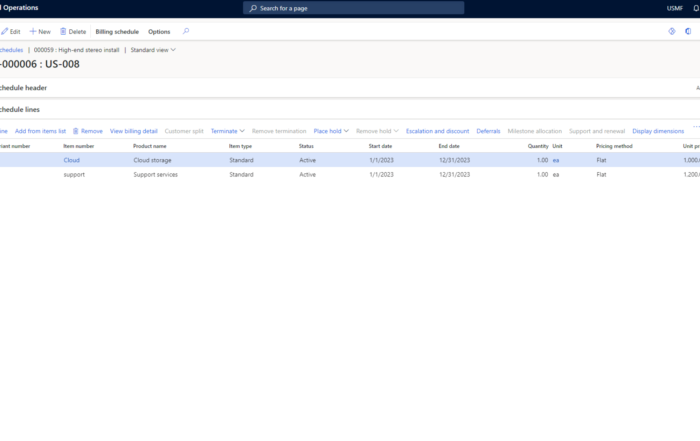Click the Deferrals button

488,131
